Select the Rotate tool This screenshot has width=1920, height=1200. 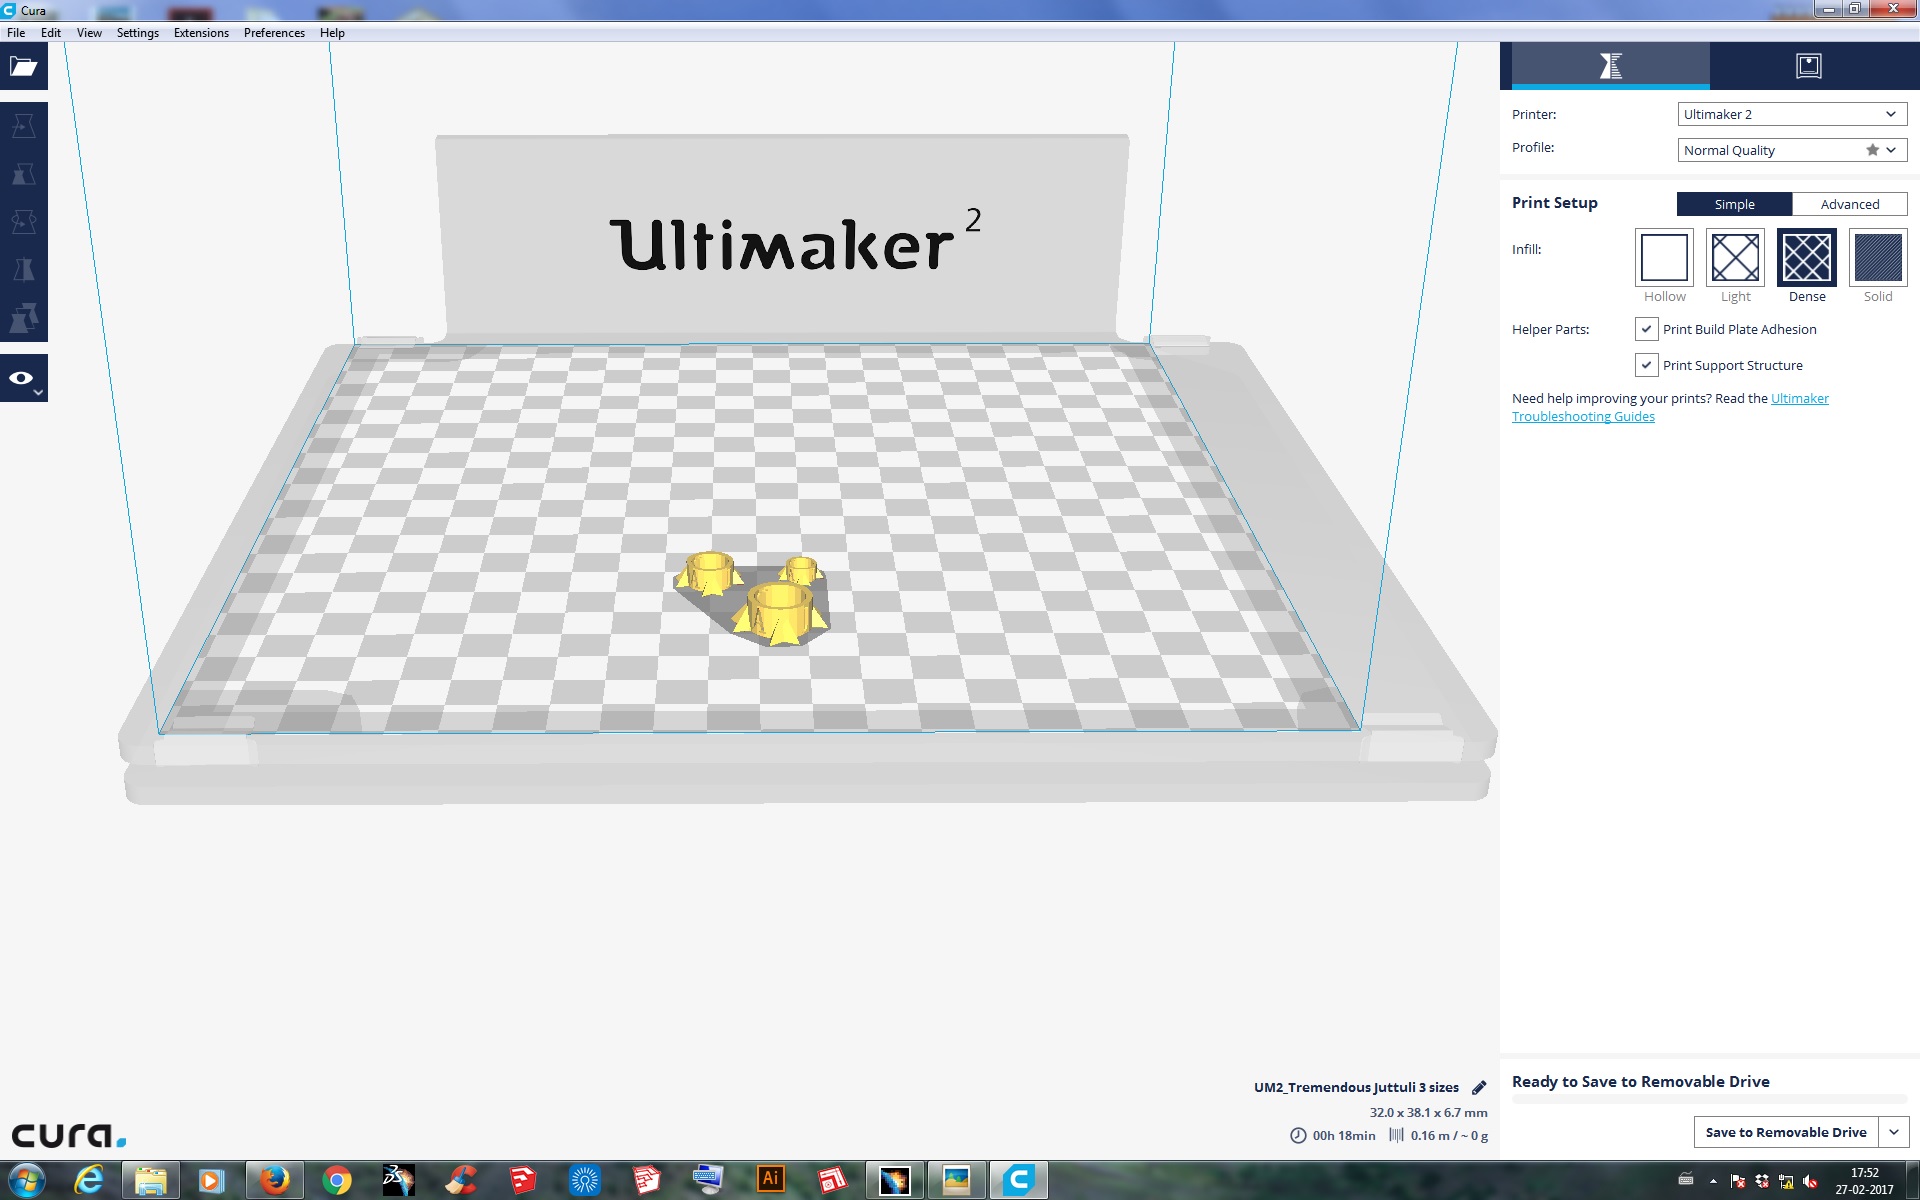coord(24,222)
